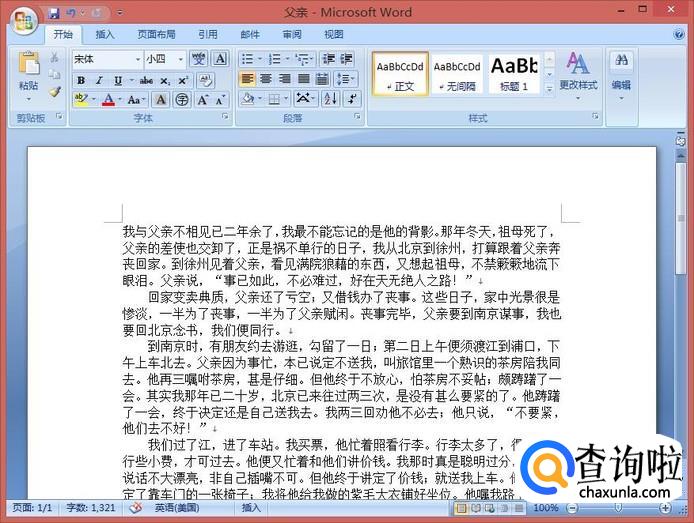694x523 pixels.
Task: Apply the 正文 style
Action: 400,73
